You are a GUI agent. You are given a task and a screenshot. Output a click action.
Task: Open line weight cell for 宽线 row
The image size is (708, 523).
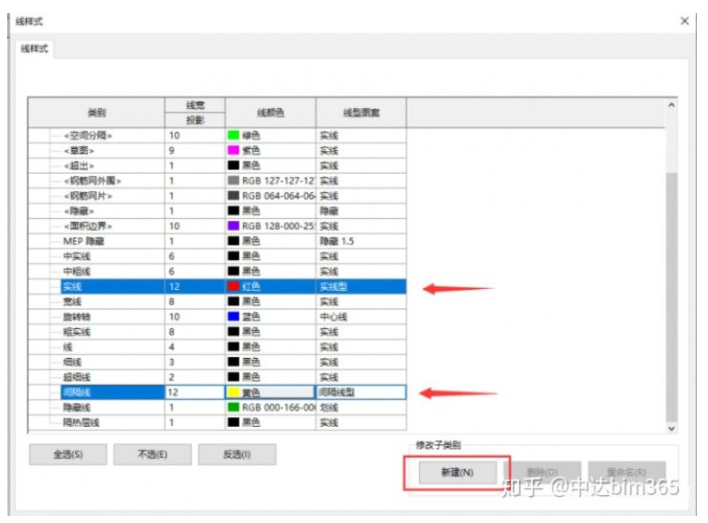click(194, 302)
